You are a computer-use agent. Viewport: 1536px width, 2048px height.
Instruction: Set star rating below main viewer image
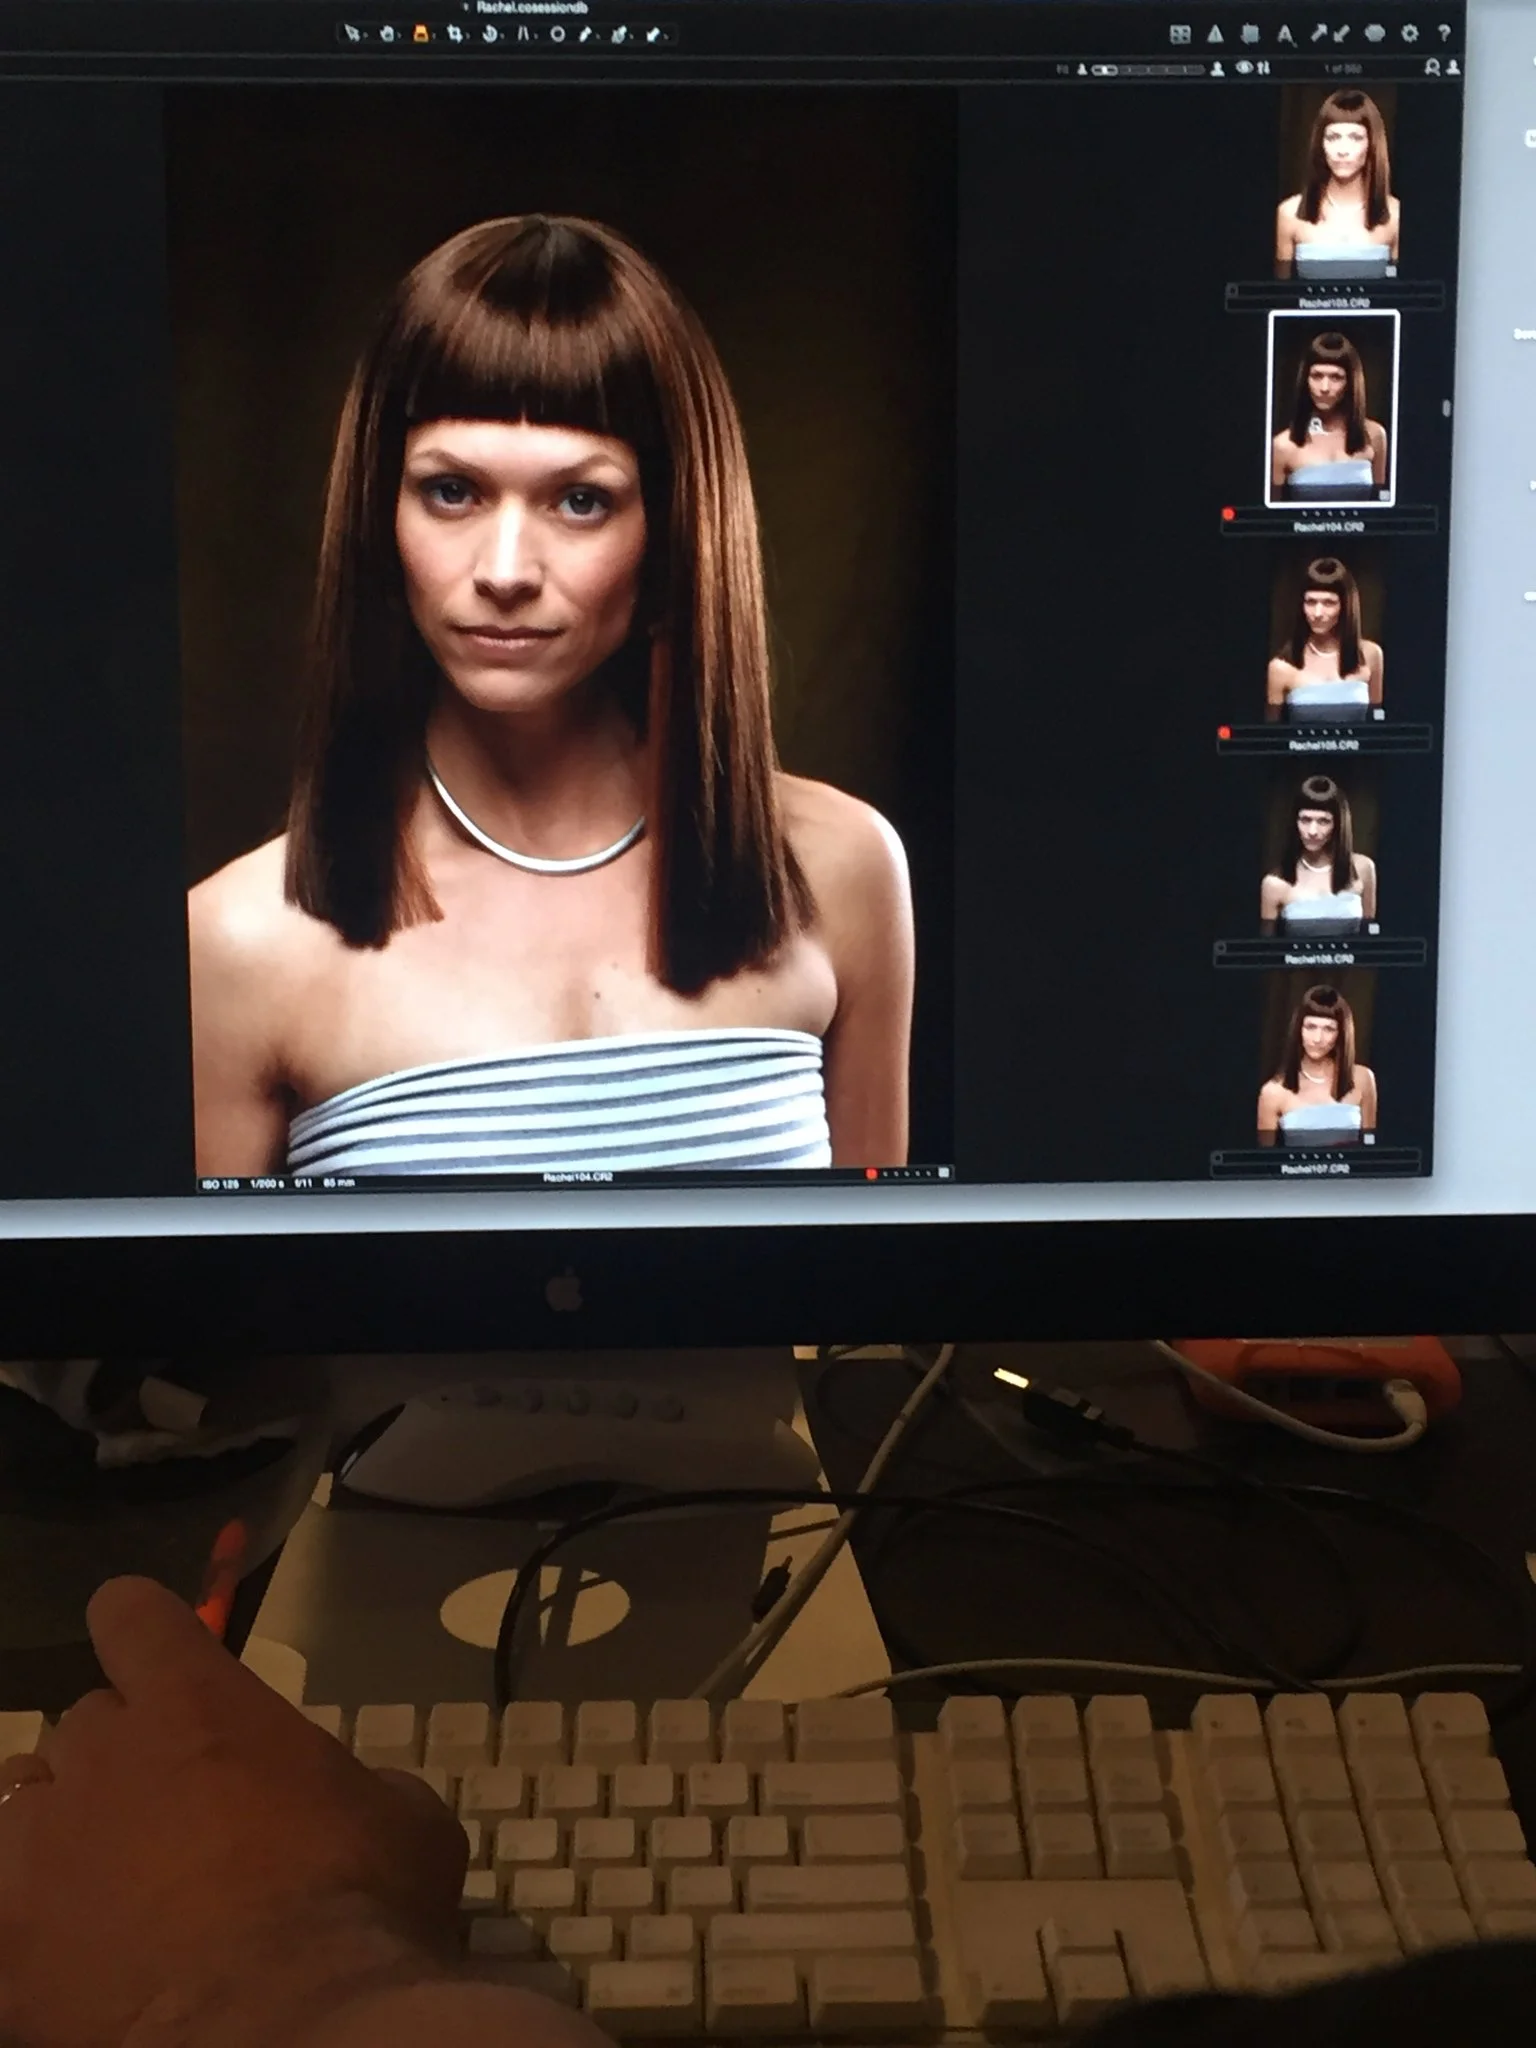[x=908, y=1173]
